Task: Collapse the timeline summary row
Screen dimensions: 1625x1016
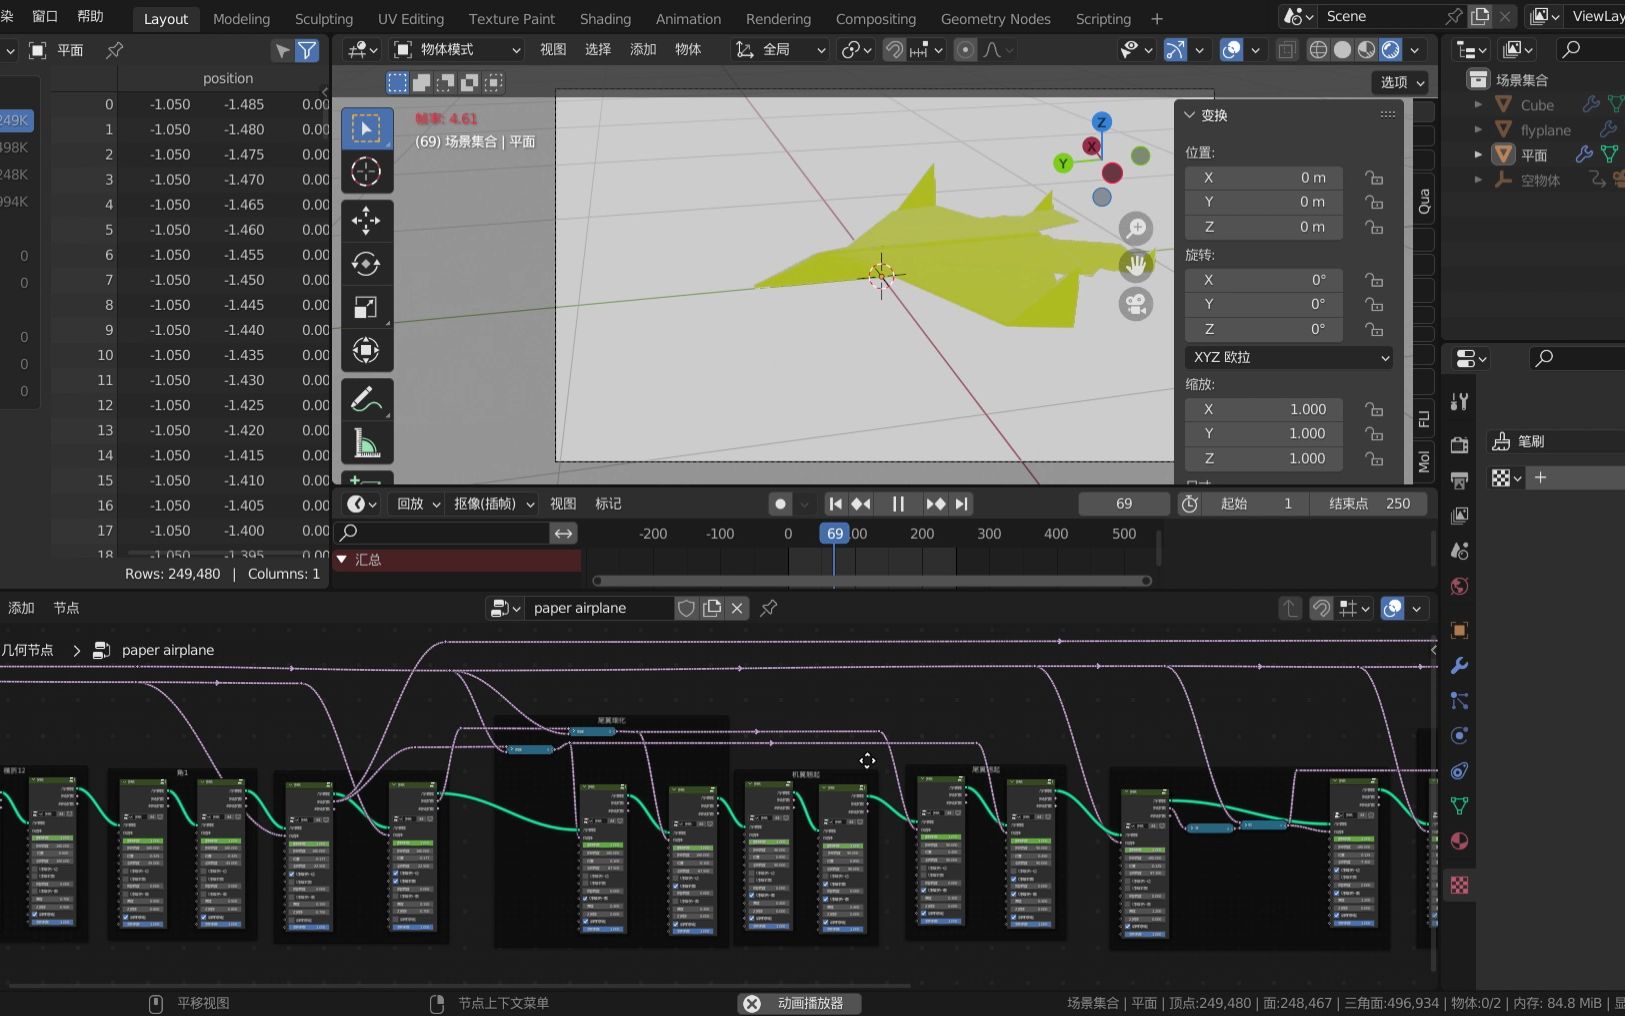Action: [x=342, y=560]
